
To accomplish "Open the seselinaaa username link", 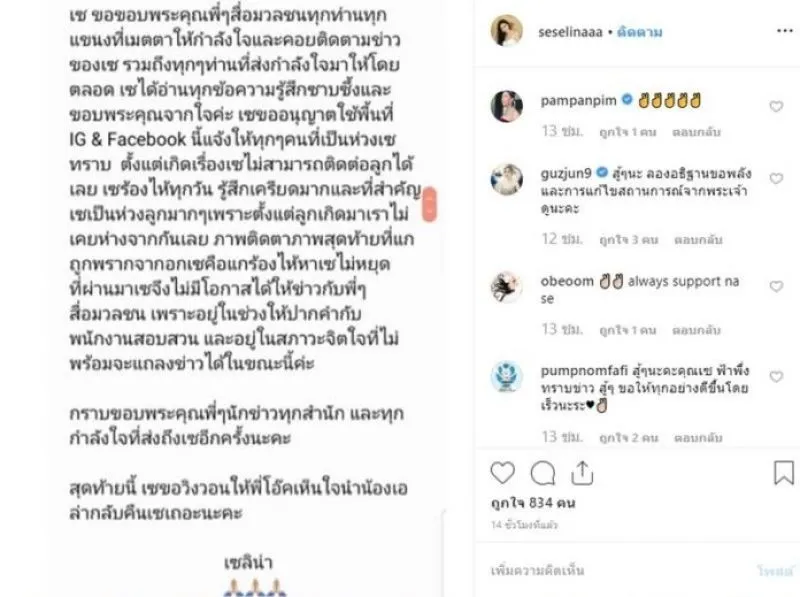I will 570,32.
